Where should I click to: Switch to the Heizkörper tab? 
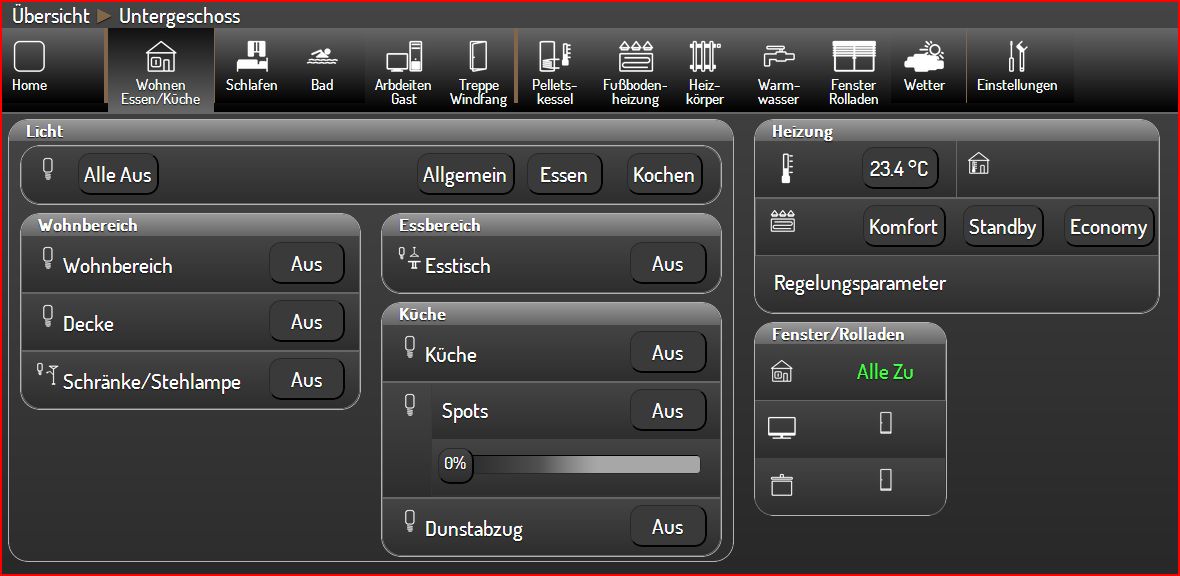[705, 70]
